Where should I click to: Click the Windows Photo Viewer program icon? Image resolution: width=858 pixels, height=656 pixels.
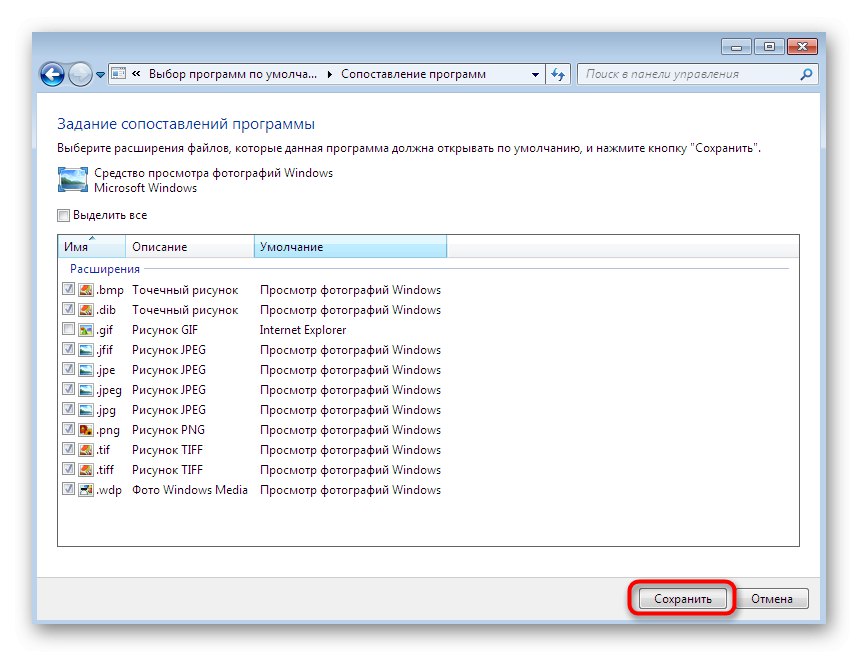click(73, 180)
